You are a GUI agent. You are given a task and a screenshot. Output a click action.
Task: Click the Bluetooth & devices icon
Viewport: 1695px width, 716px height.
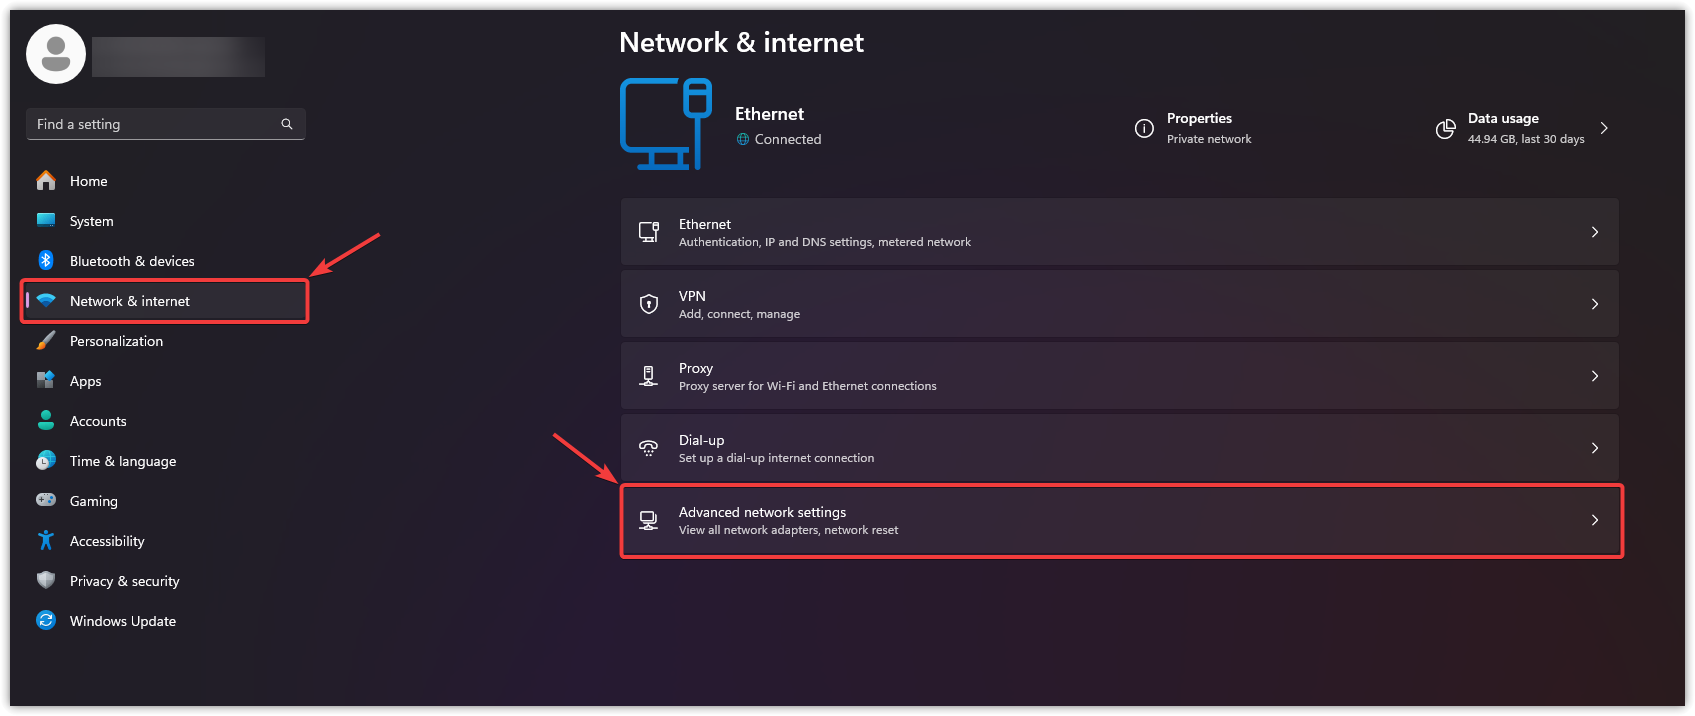coord(46,261)
